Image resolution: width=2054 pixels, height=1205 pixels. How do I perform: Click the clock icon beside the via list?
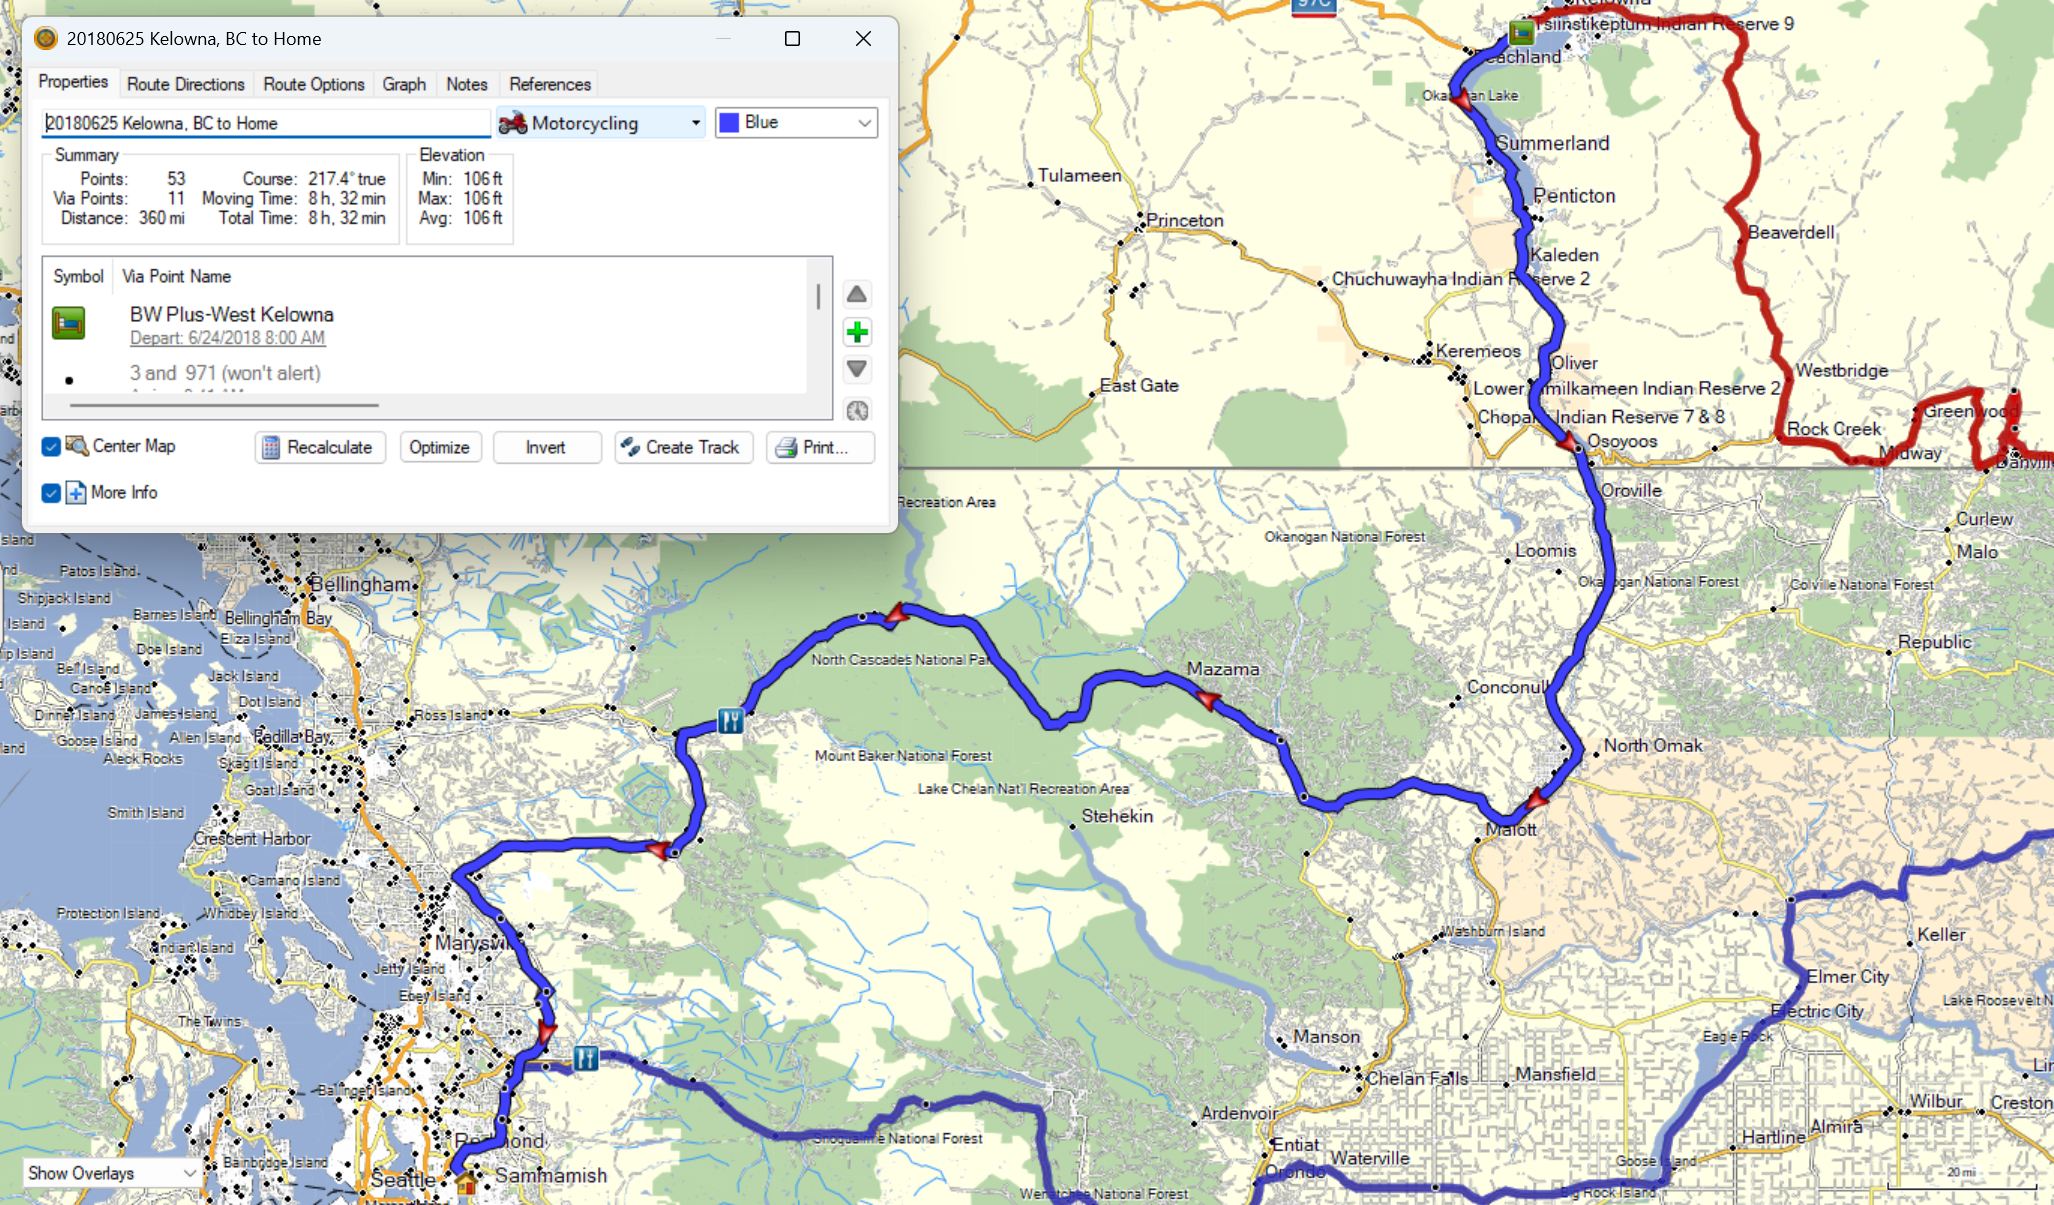[x=856, y=410]
